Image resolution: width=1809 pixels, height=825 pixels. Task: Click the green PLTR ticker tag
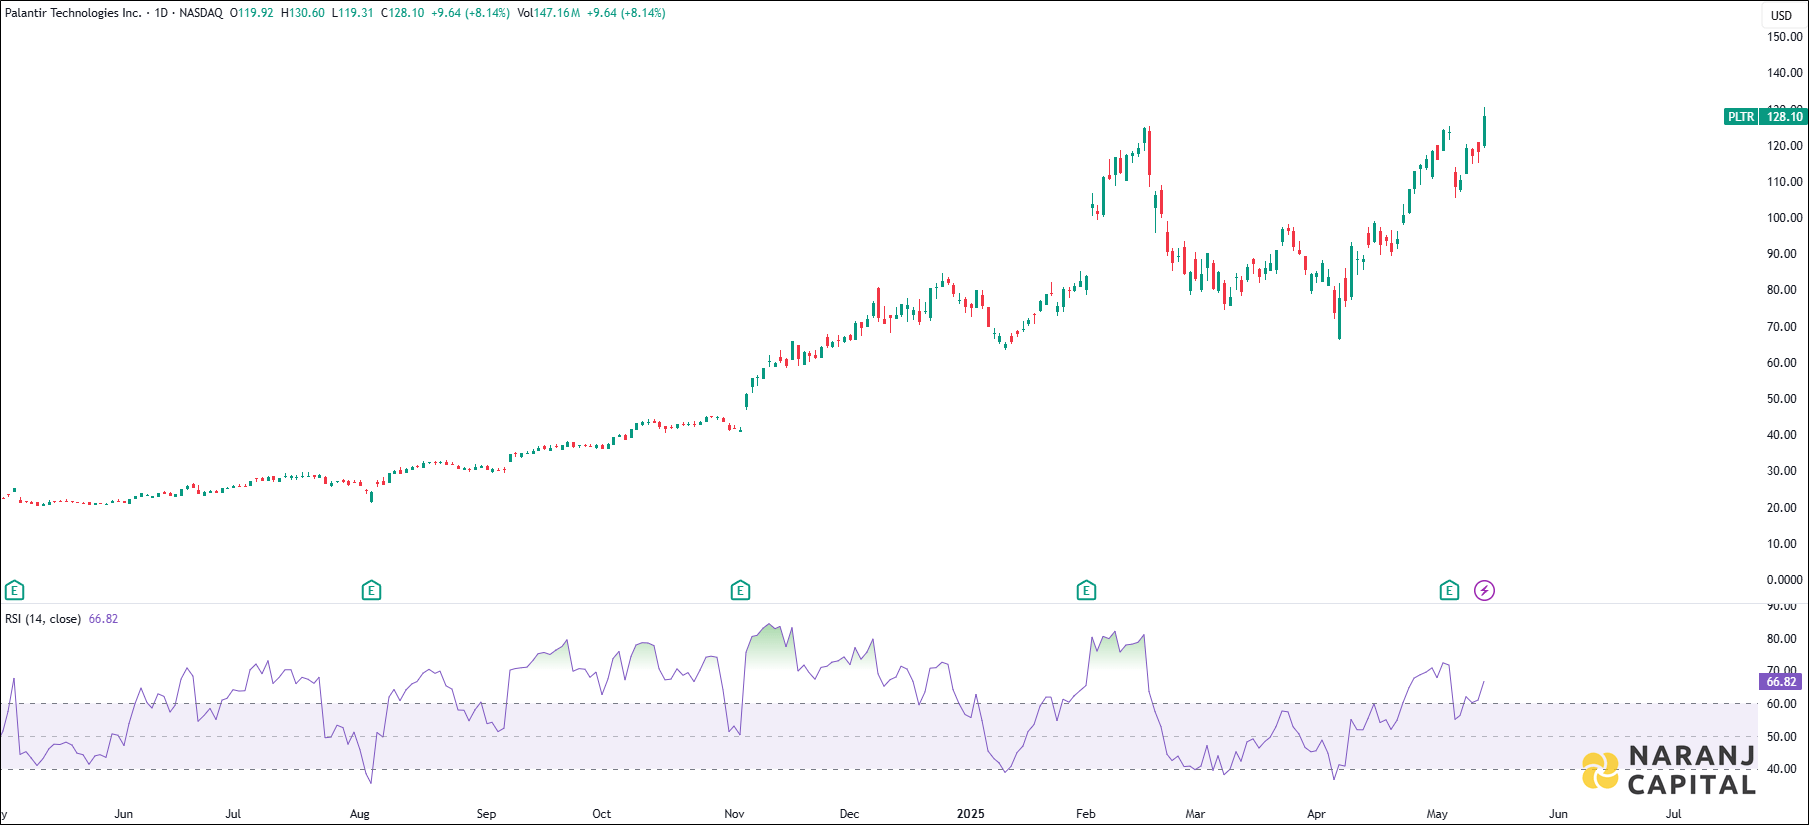pyautogui.click(x=1741, y=117)
